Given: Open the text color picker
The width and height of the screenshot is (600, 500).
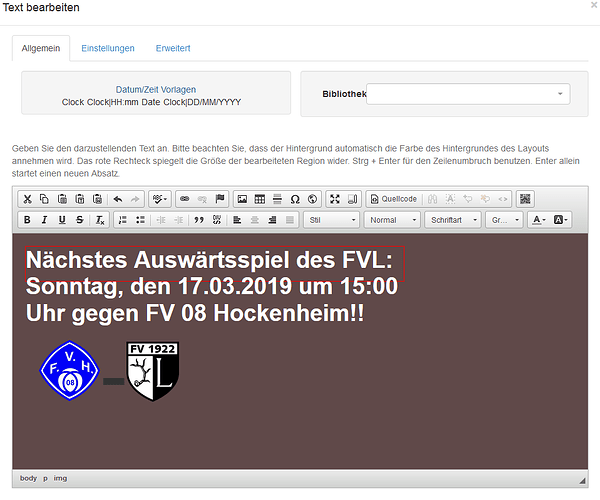Looking at the screenshot, I should [539, 220].
